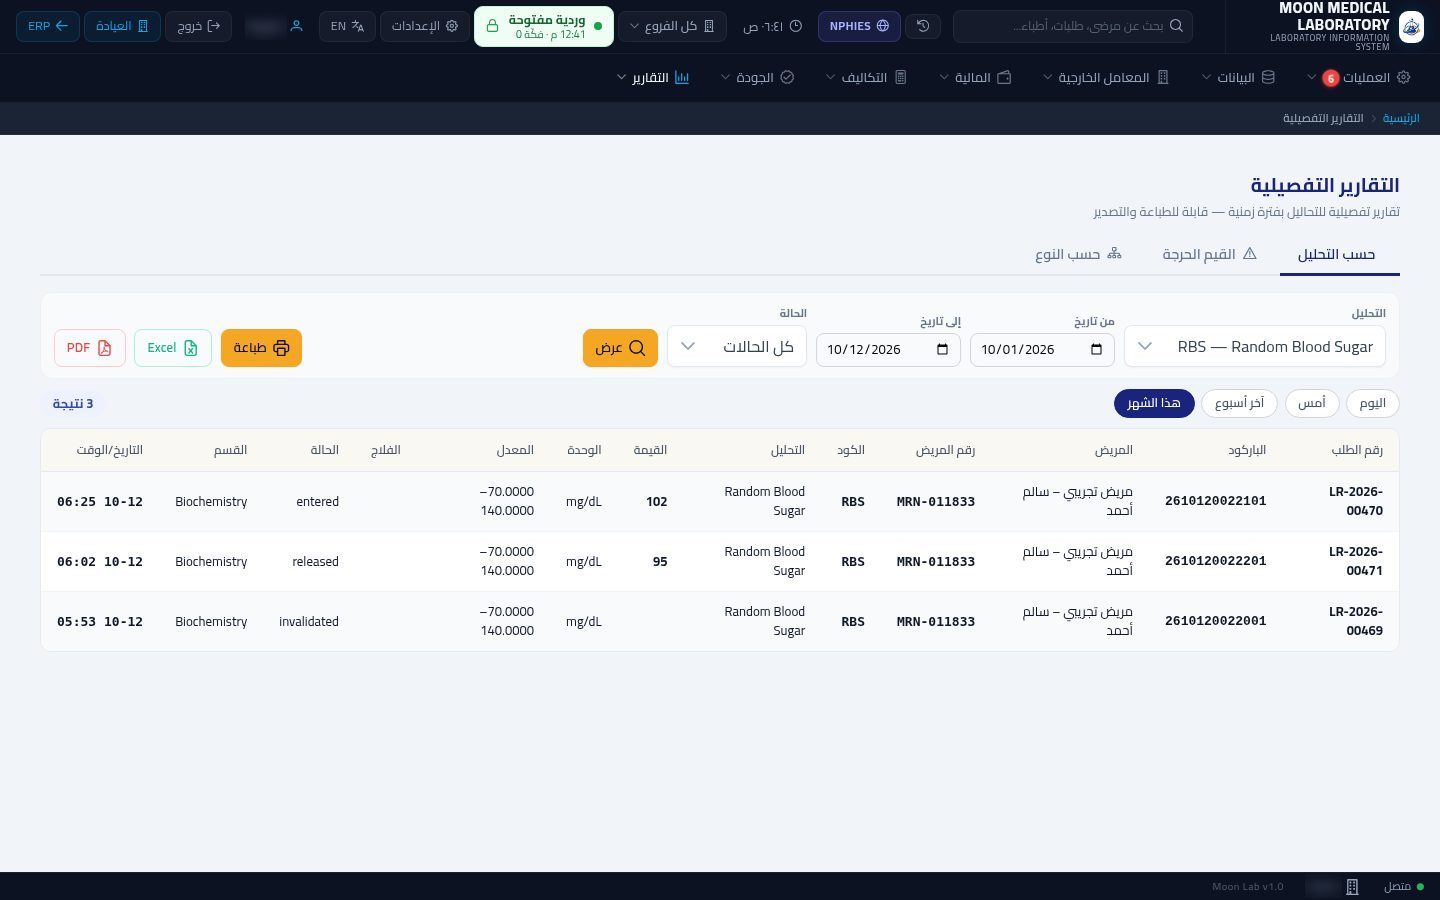Go to العيادة clinic button
Viewport: 1440px width, 900px height.
coord(122,26)
